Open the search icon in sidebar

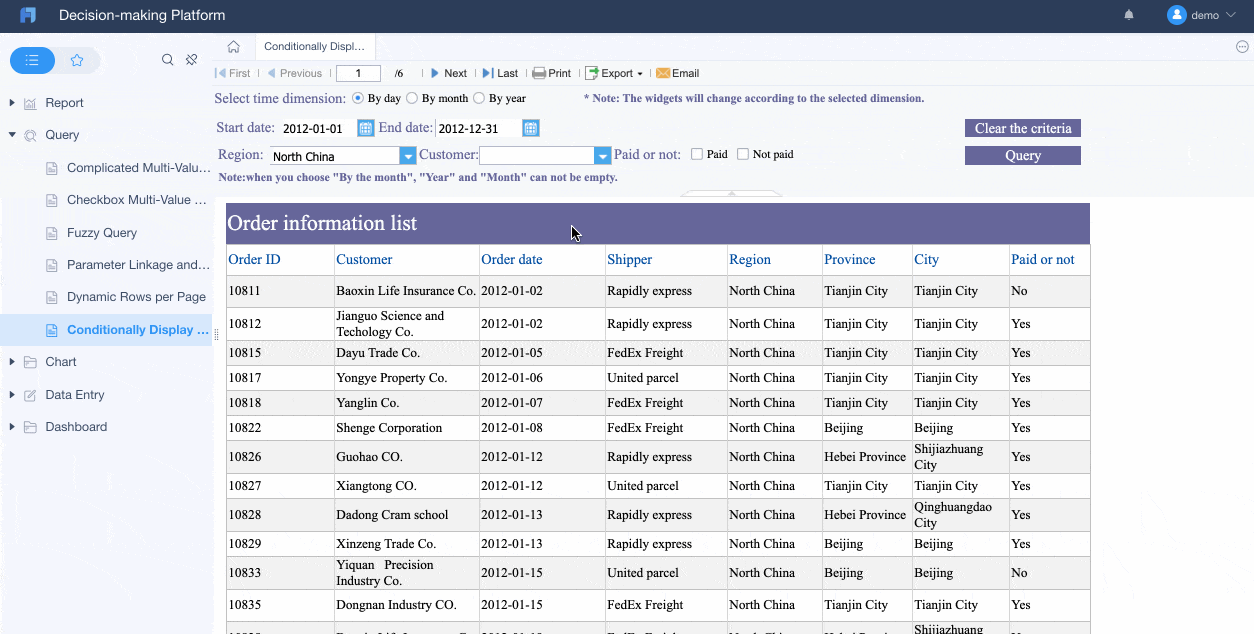(x=168, y=60)
